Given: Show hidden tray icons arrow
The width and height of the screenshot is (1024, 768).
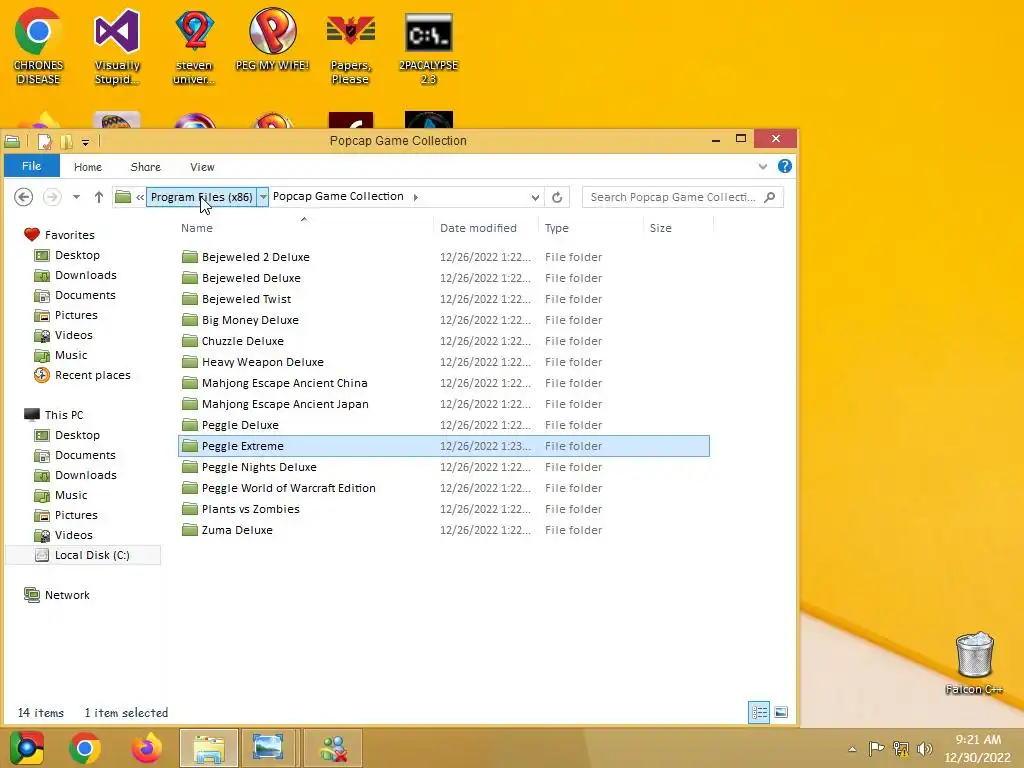Looking at the screenshot, I should tap(852, 749).
